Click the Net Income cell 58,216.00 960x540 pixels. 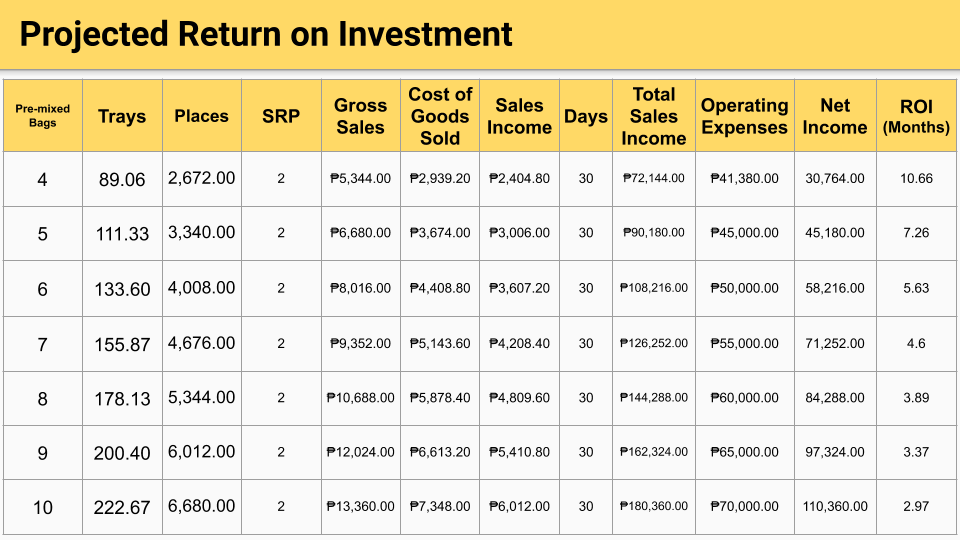coord(835,288)
